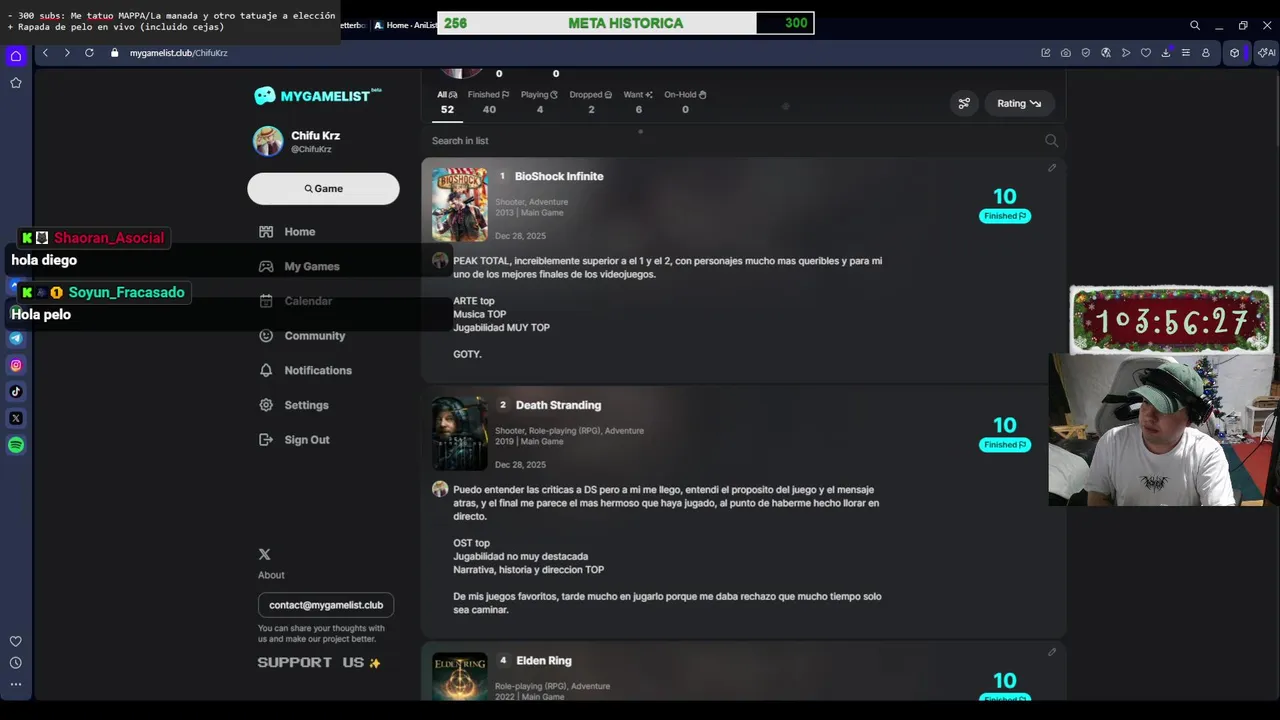Add page to favorites with heart toolbar icon

tap(1146, 53)
